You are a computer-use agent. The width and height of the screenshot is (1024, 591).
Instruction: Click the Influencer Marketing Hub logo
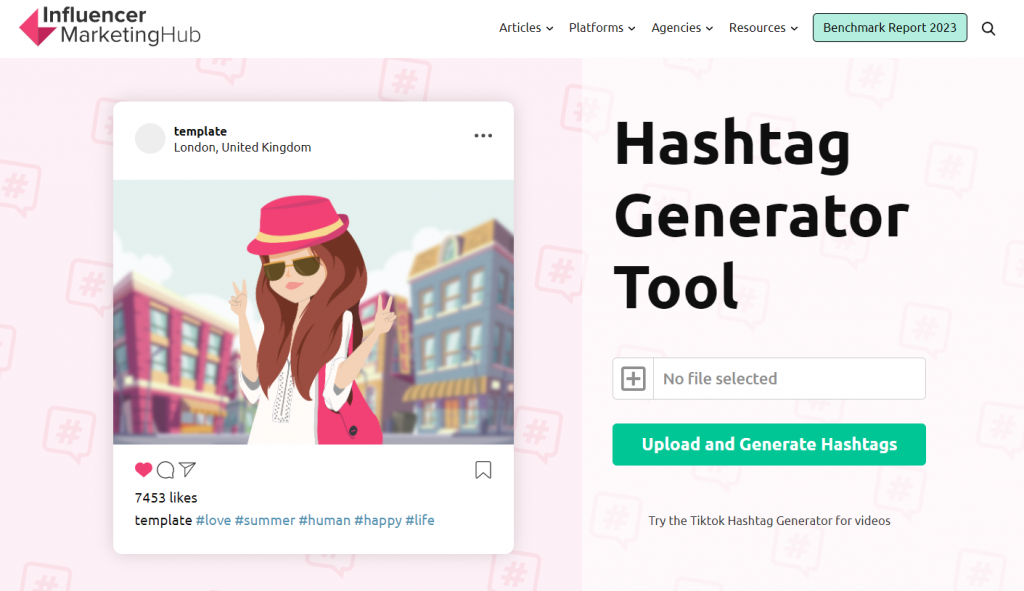110,27
